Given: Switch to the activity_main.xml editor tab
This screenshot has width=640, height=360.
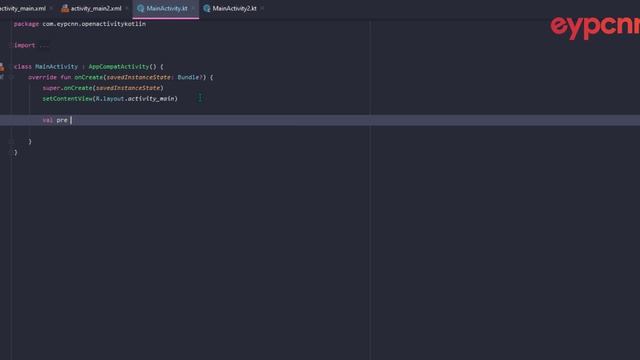Looking at the screenshot, I should pos(24,8).
